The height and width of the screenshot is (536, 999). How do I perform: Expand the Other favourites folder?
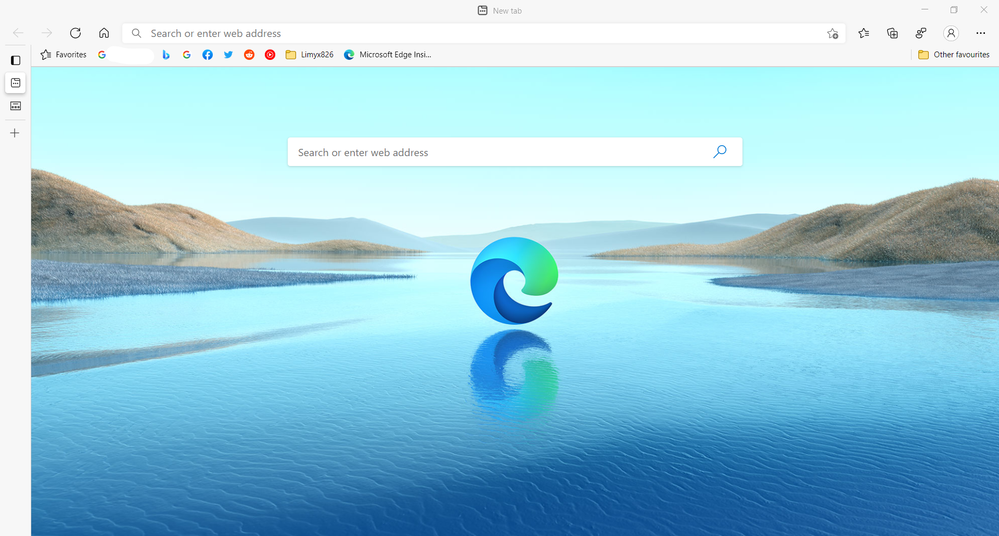(x=954, y=55)
